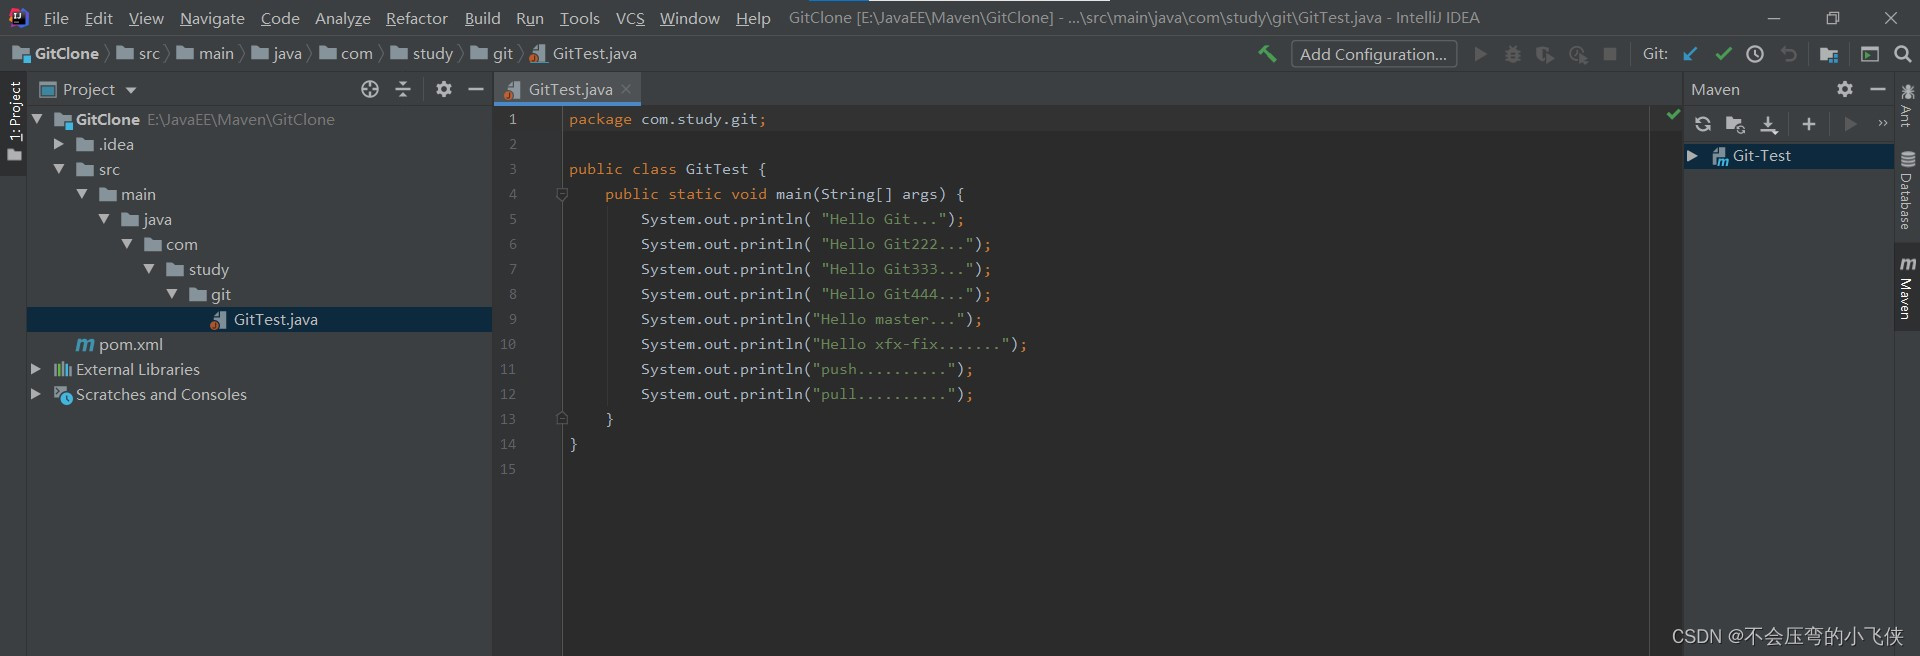Toggle the Maven tool window stripe
The image size is (1920, 656).
(x=1907, y=288)
